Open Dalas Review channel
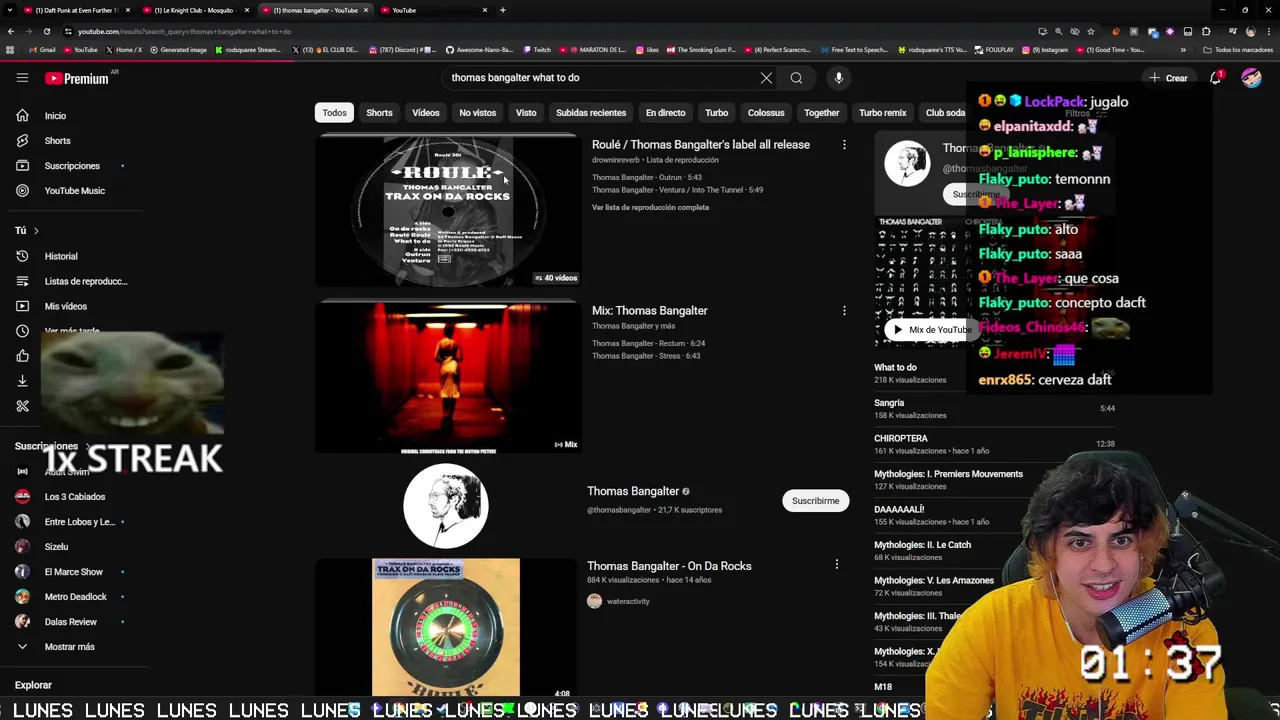This screenshot has width=1280, height=720. [70, 622]
